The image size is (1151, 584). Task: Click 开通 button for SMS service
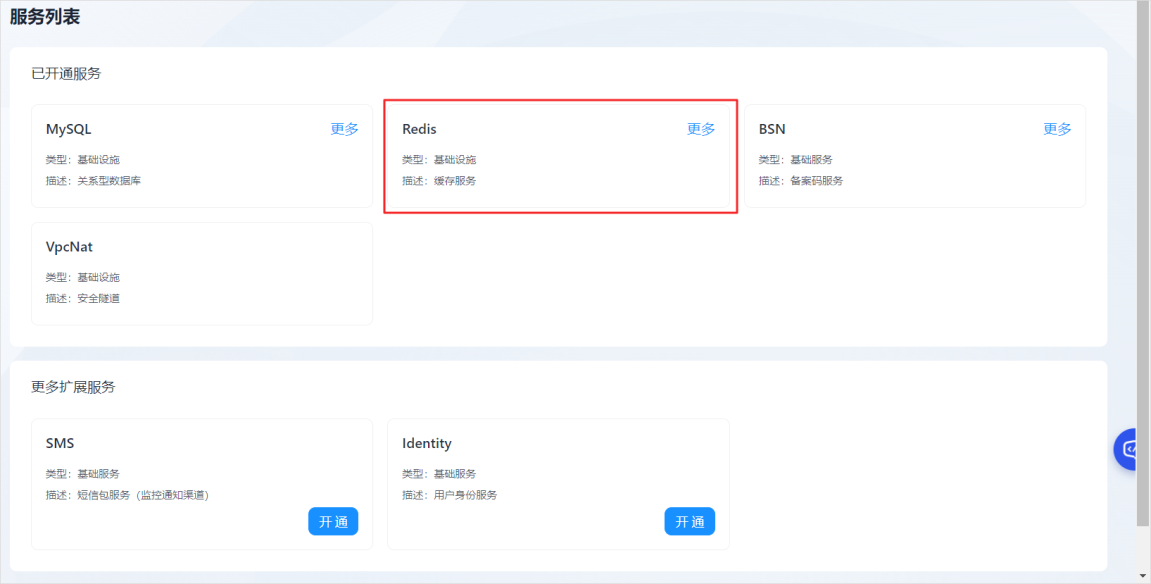pos(333,522)
